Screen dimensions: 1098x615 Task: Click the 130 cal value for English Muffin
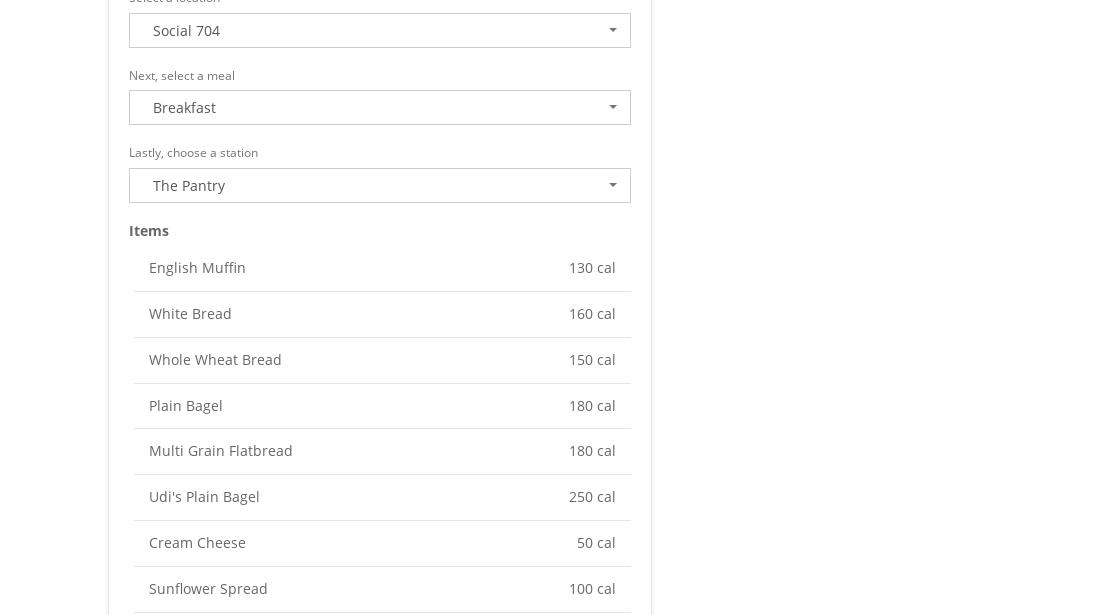592,268
